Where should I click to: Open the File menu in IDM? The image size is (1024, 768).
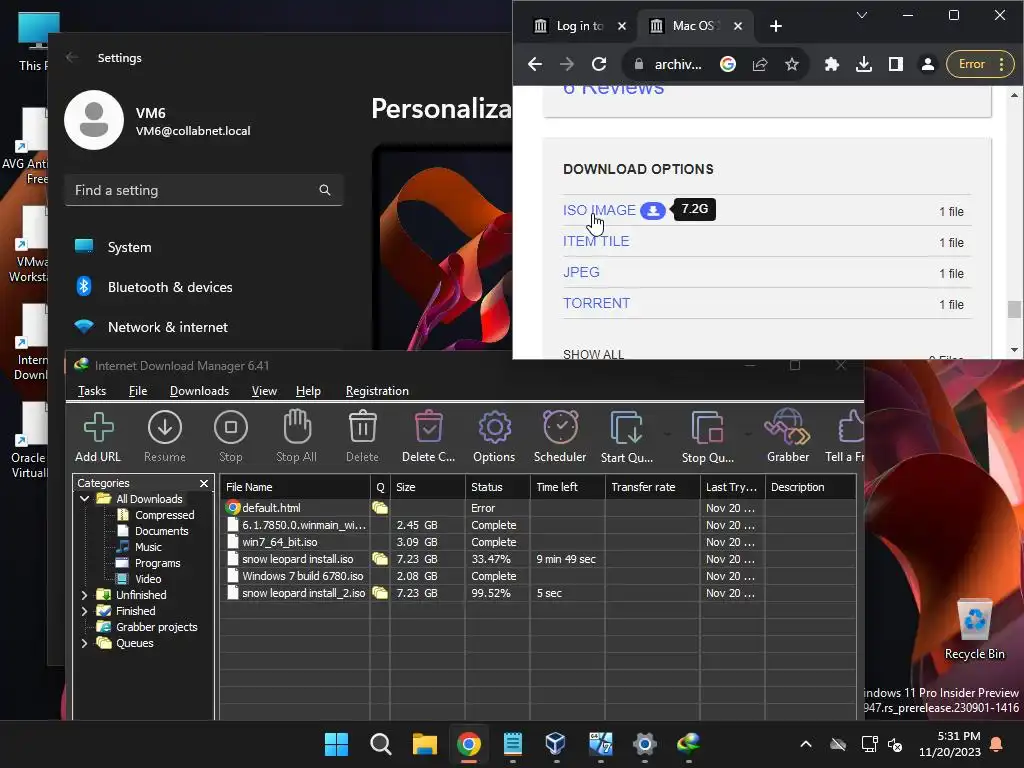[x=138, y=391]
